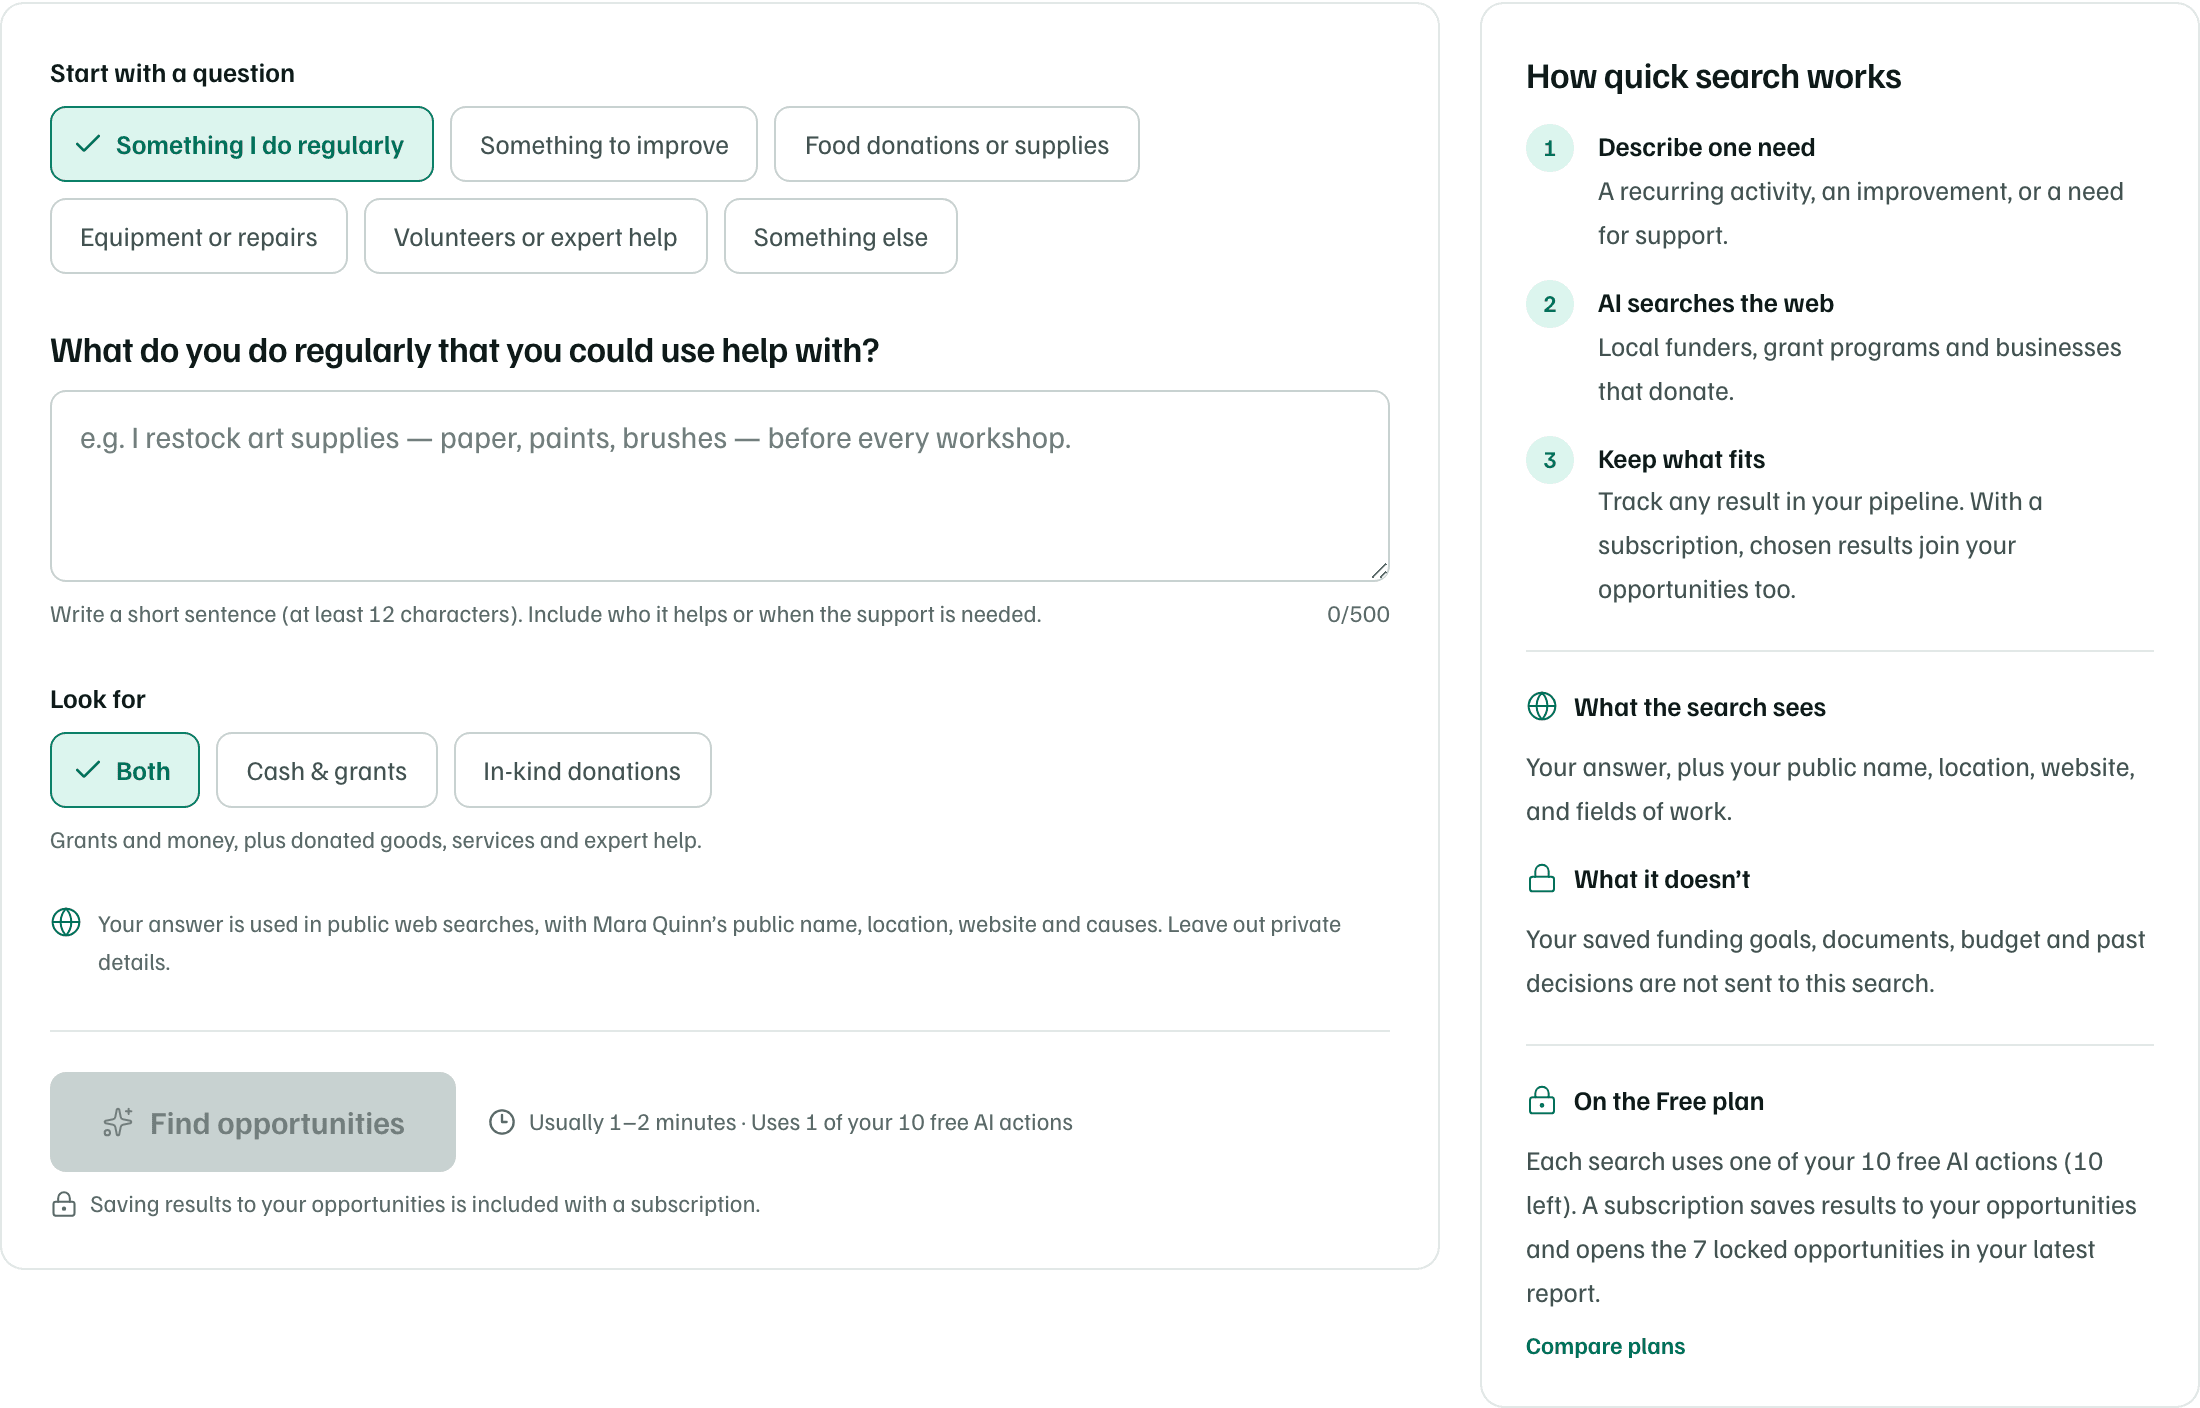
Task: Click 'Grants and money, plus donated goods' helper text
Action: point(376,840)
